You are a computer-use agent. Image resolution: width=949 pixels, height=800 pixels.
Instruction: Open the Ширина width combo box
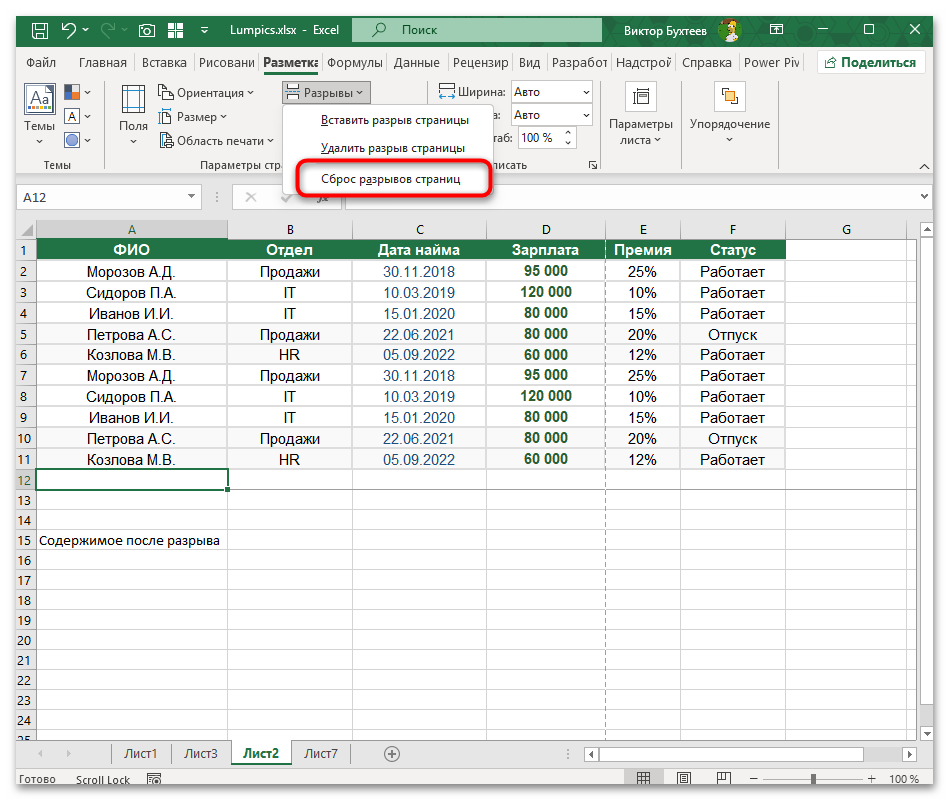click(550, 92)
